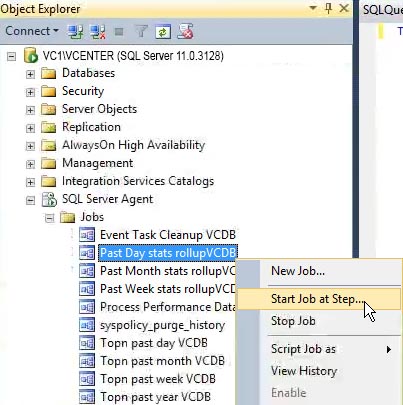Image resolution: width=403 pixels, height=405 pixels.
Task: Collapse the SQL Server Agent node
Action: click(30, 200)
